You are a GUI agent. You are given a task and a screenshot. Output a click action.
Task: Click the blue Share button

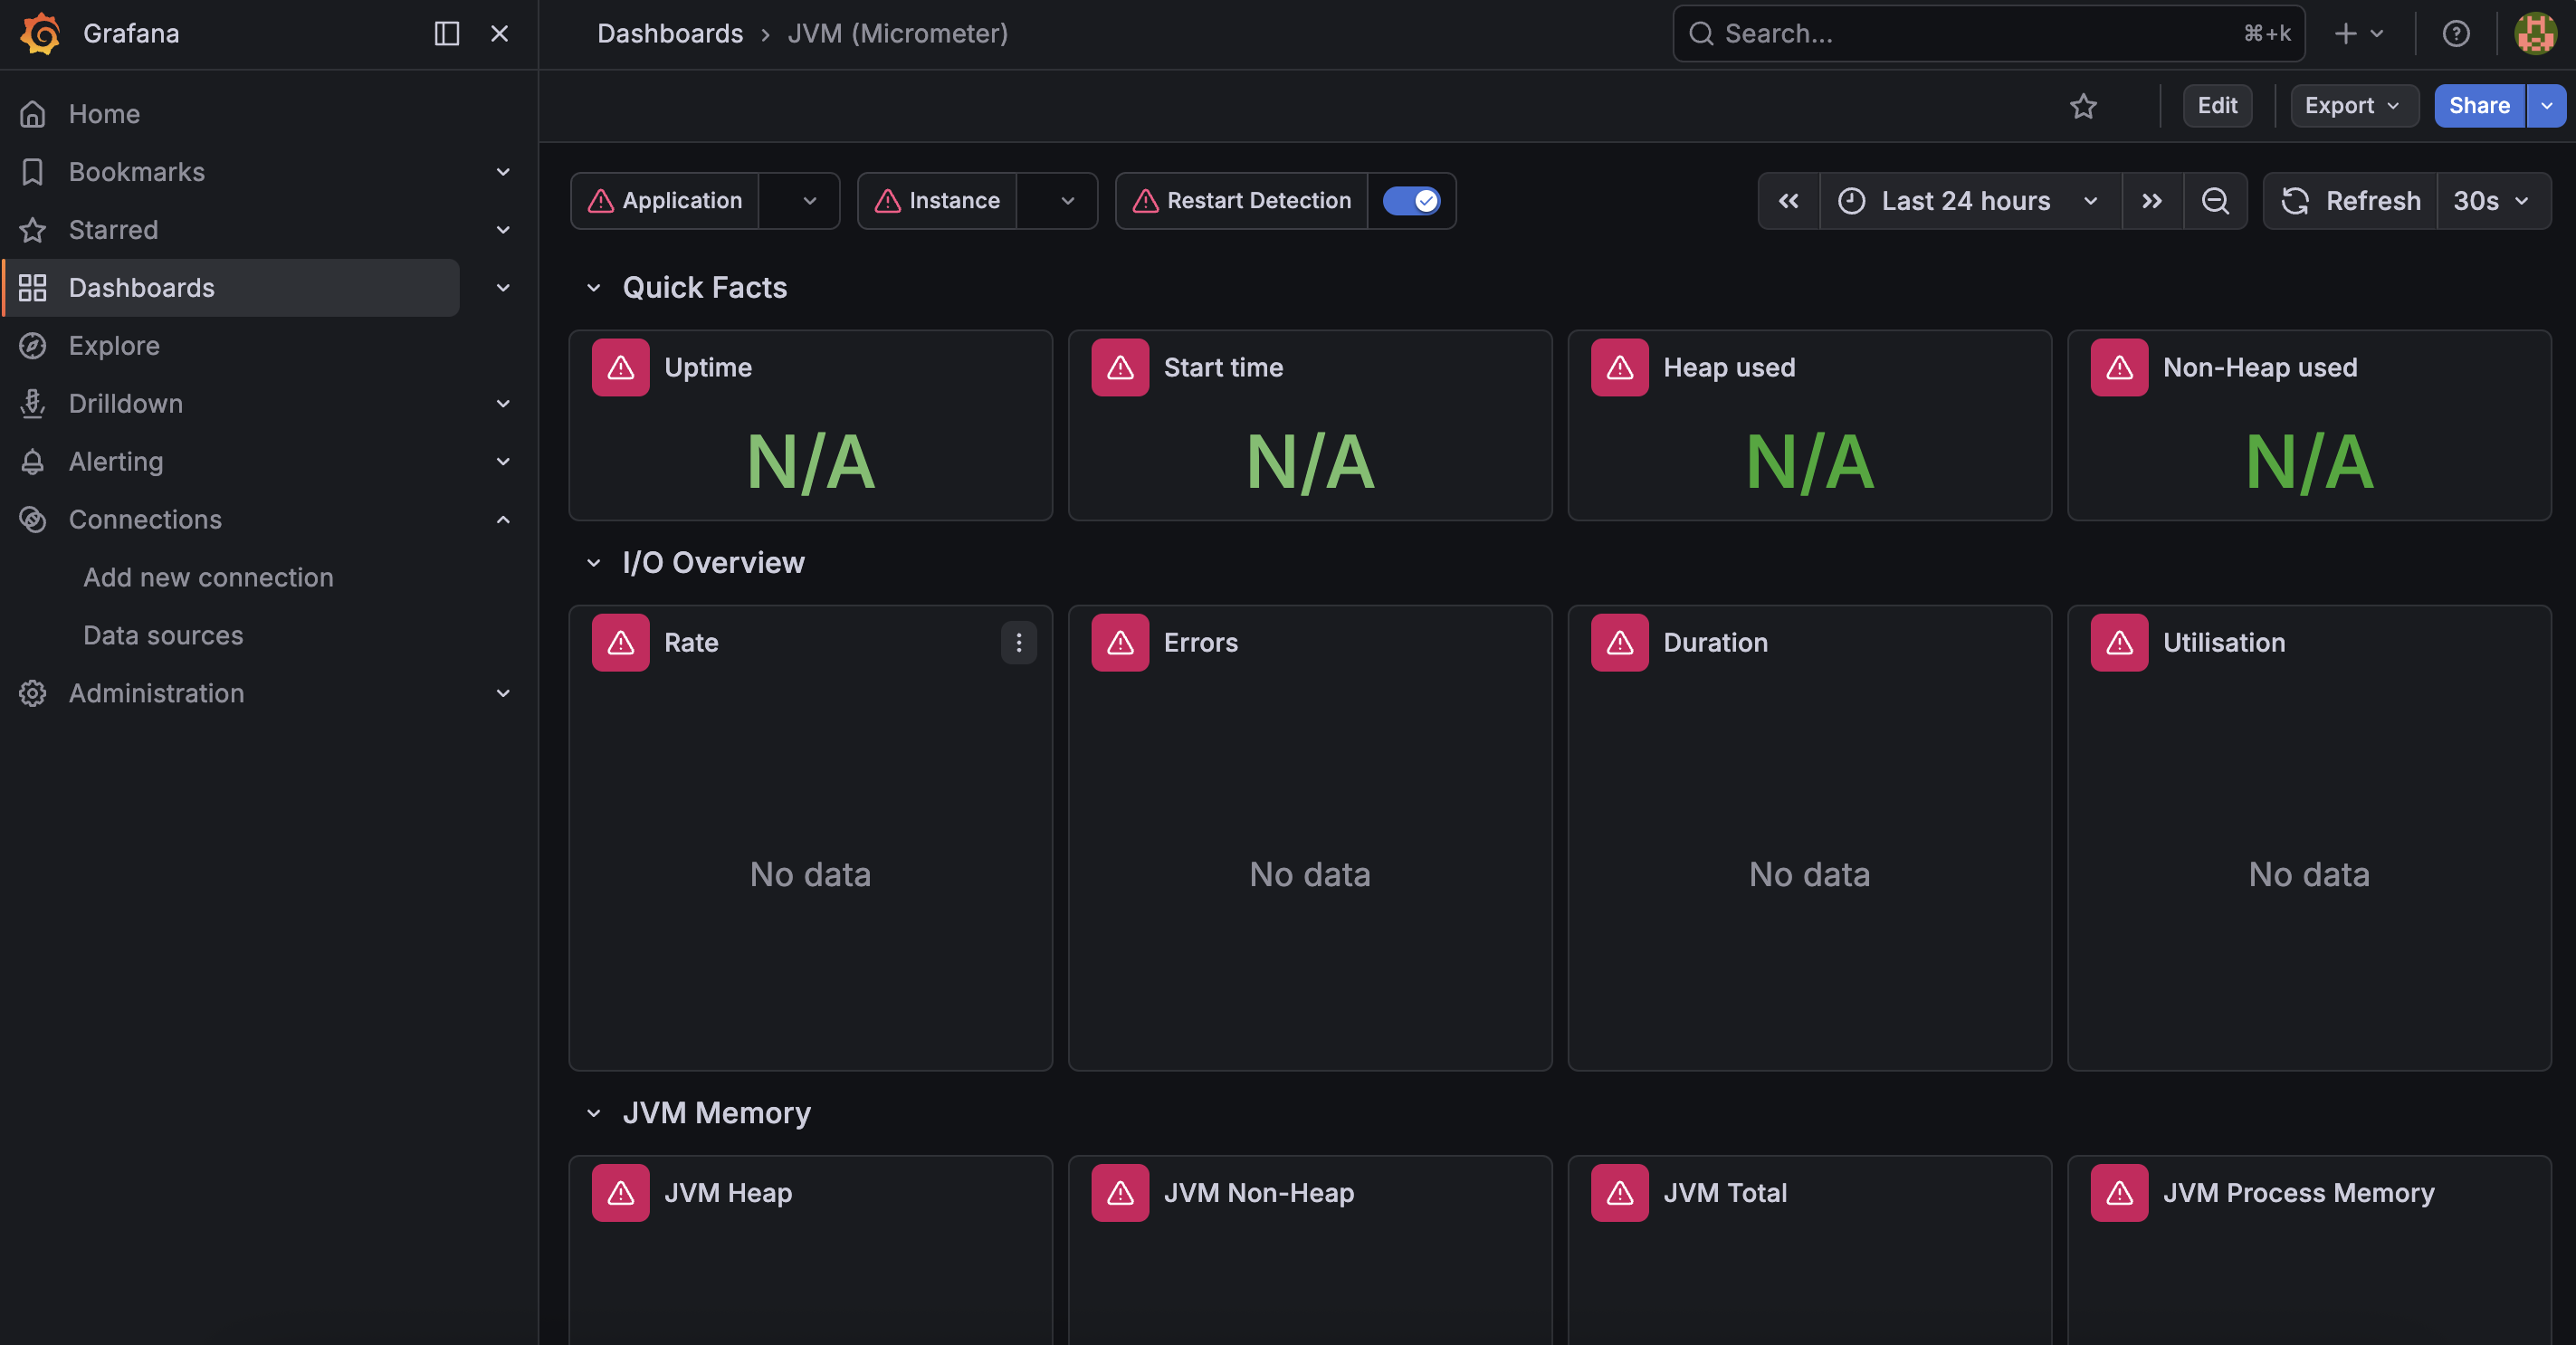[x=2478, y=106]
